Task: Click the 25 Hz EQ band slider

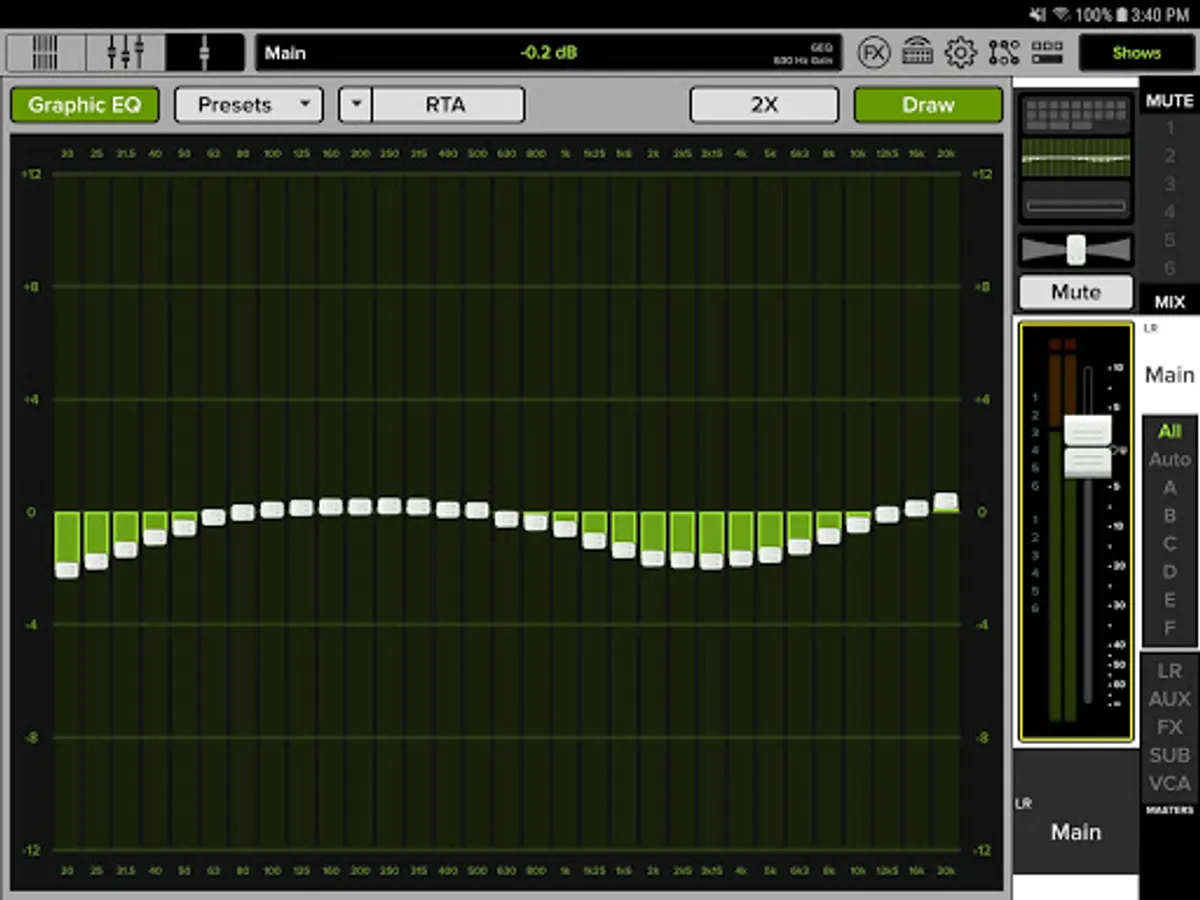Action: click(96, 561)
